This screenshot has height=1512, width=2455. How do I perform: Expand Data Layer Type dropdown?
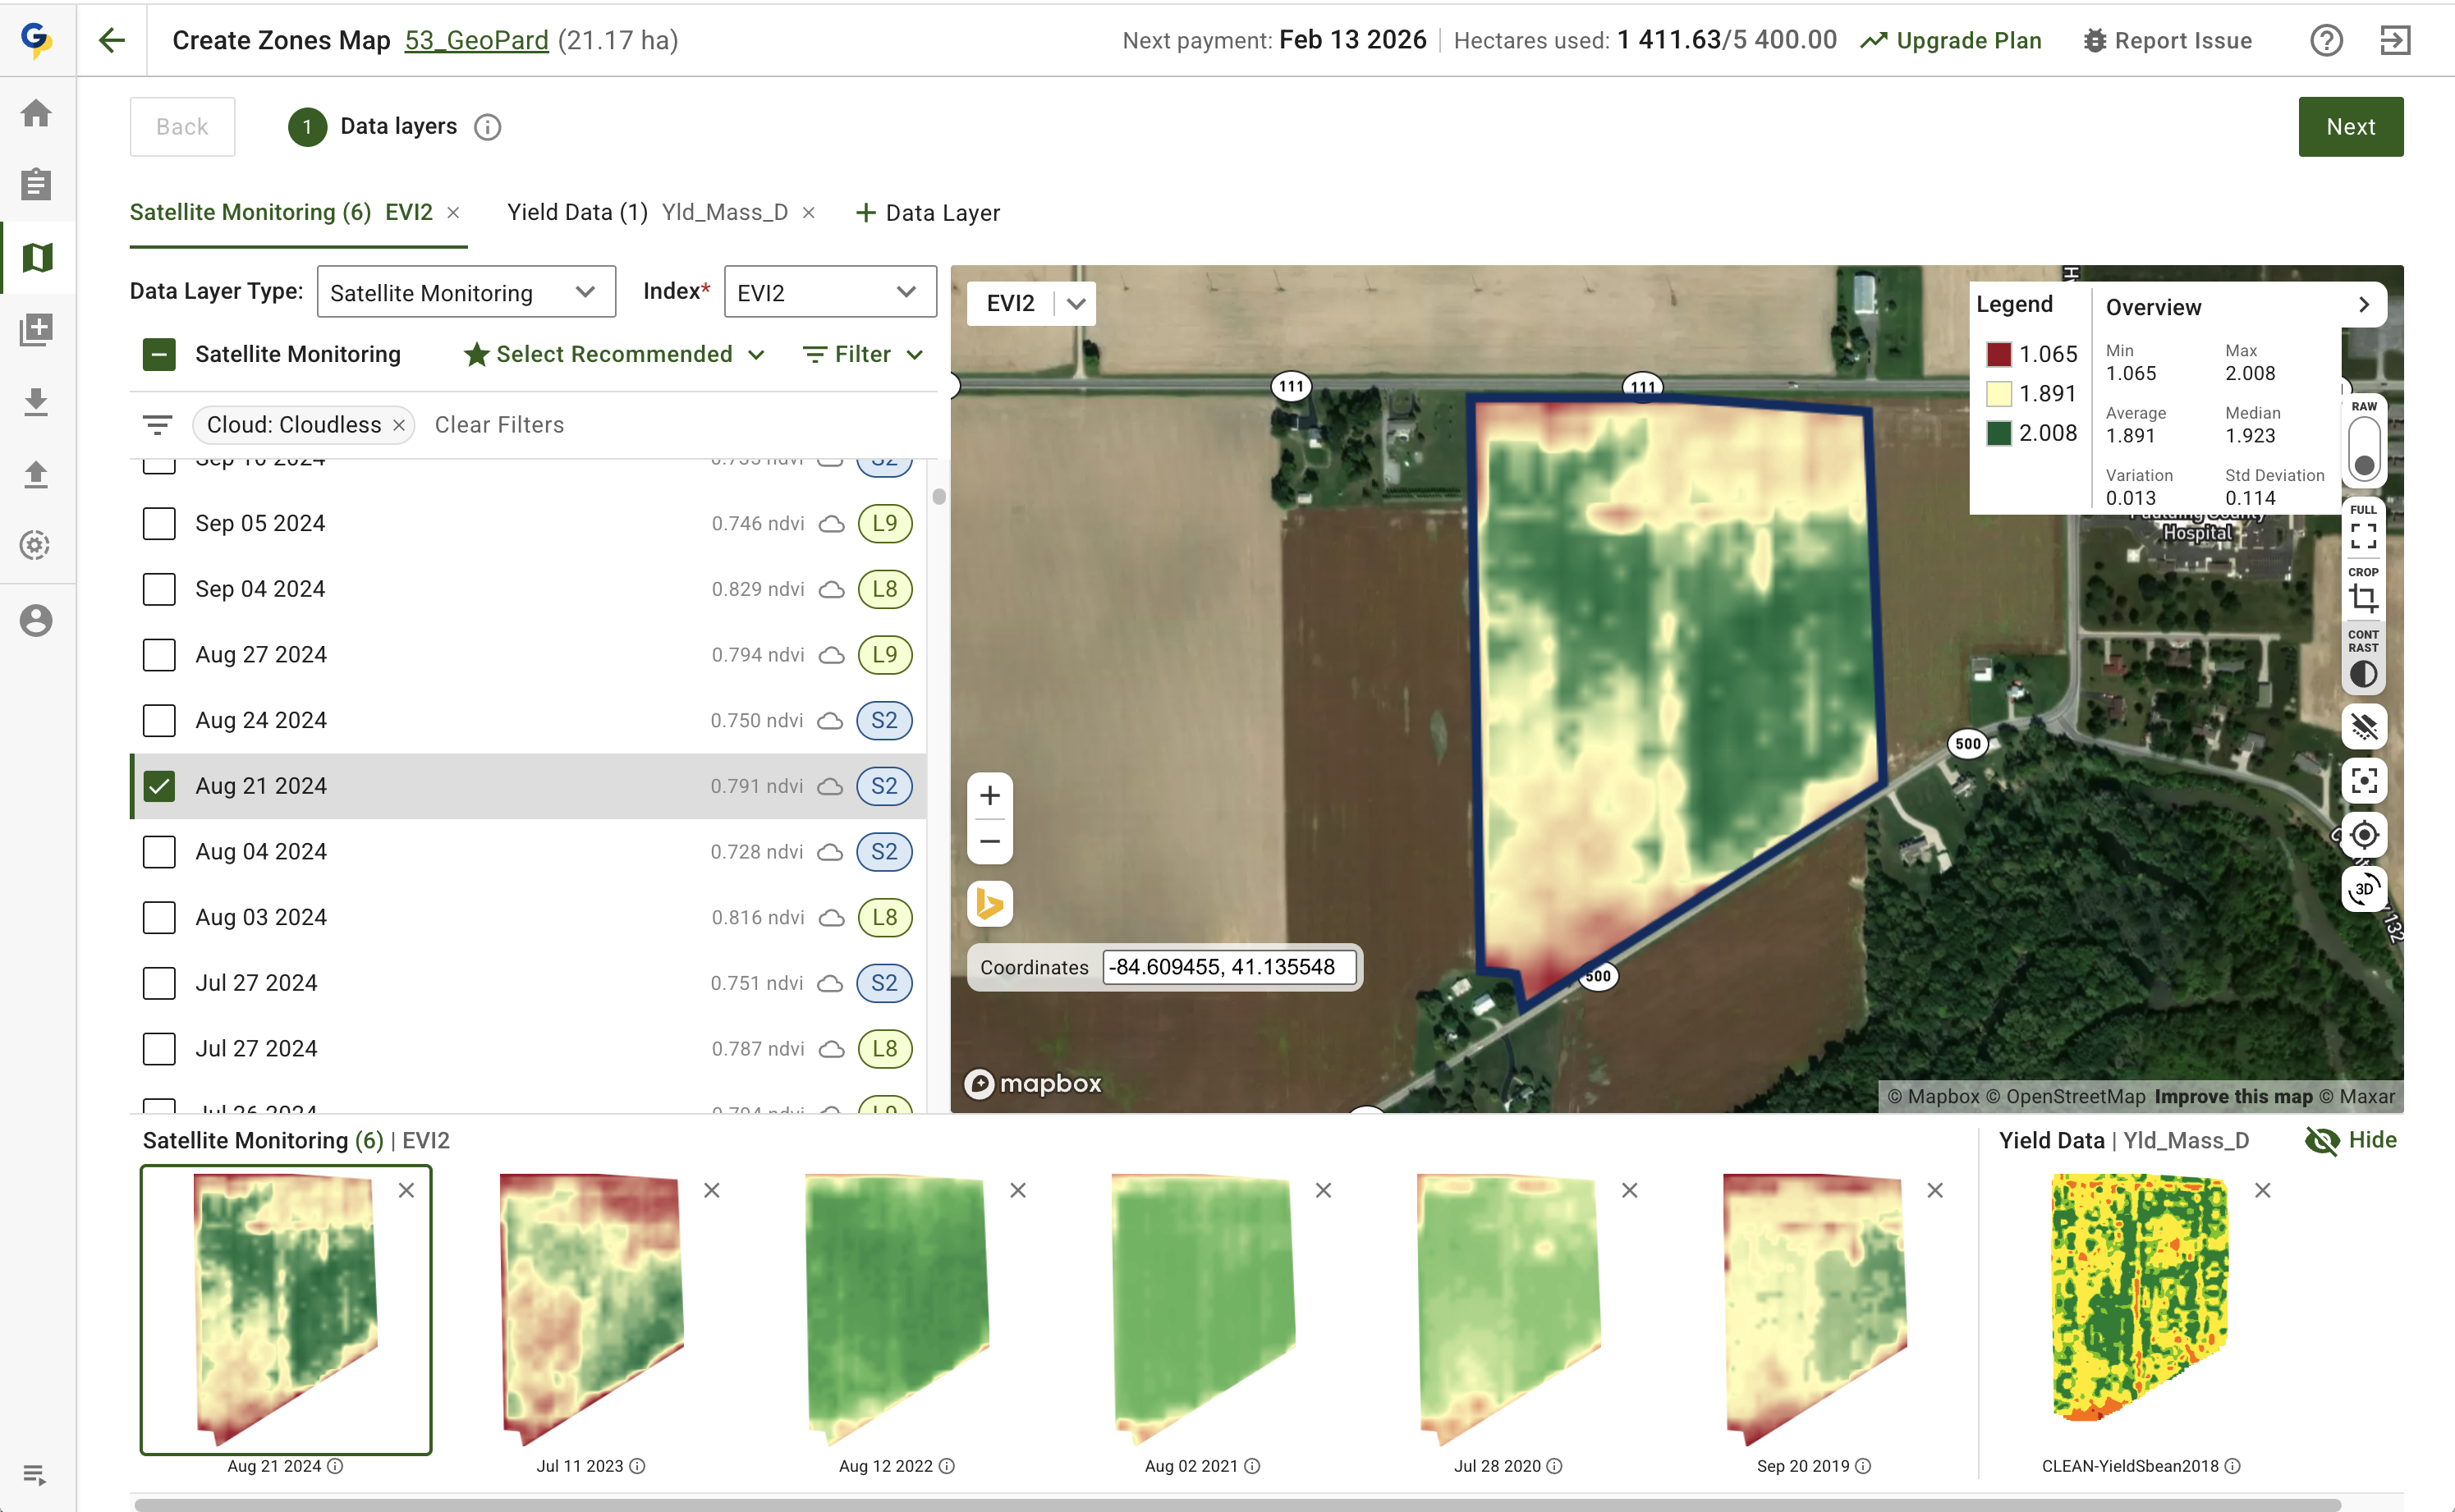point(465,292)
